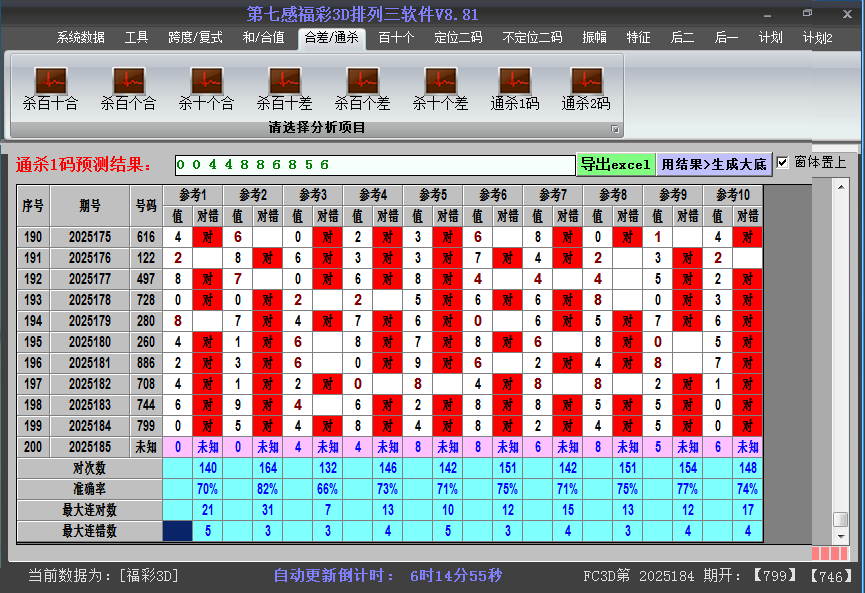Click the 参考1 column header
The image size is (865, 593).
(x=193, y=195)
